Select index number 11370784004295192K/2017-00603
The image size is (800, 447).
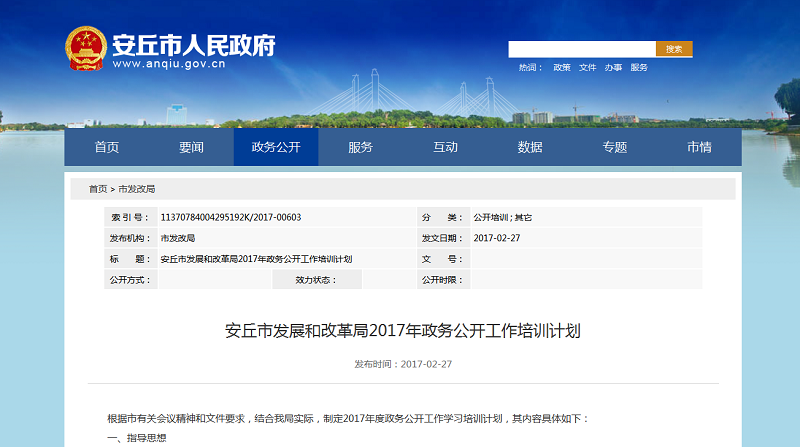click(231, 217)
